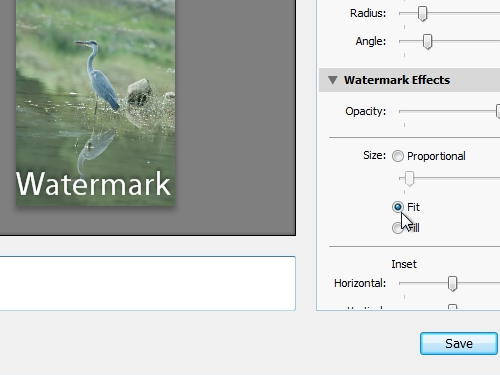Click the Horizontal inset slider handle
The height and width of the screenshot is (375, 500).
click(x=452, y=284)
